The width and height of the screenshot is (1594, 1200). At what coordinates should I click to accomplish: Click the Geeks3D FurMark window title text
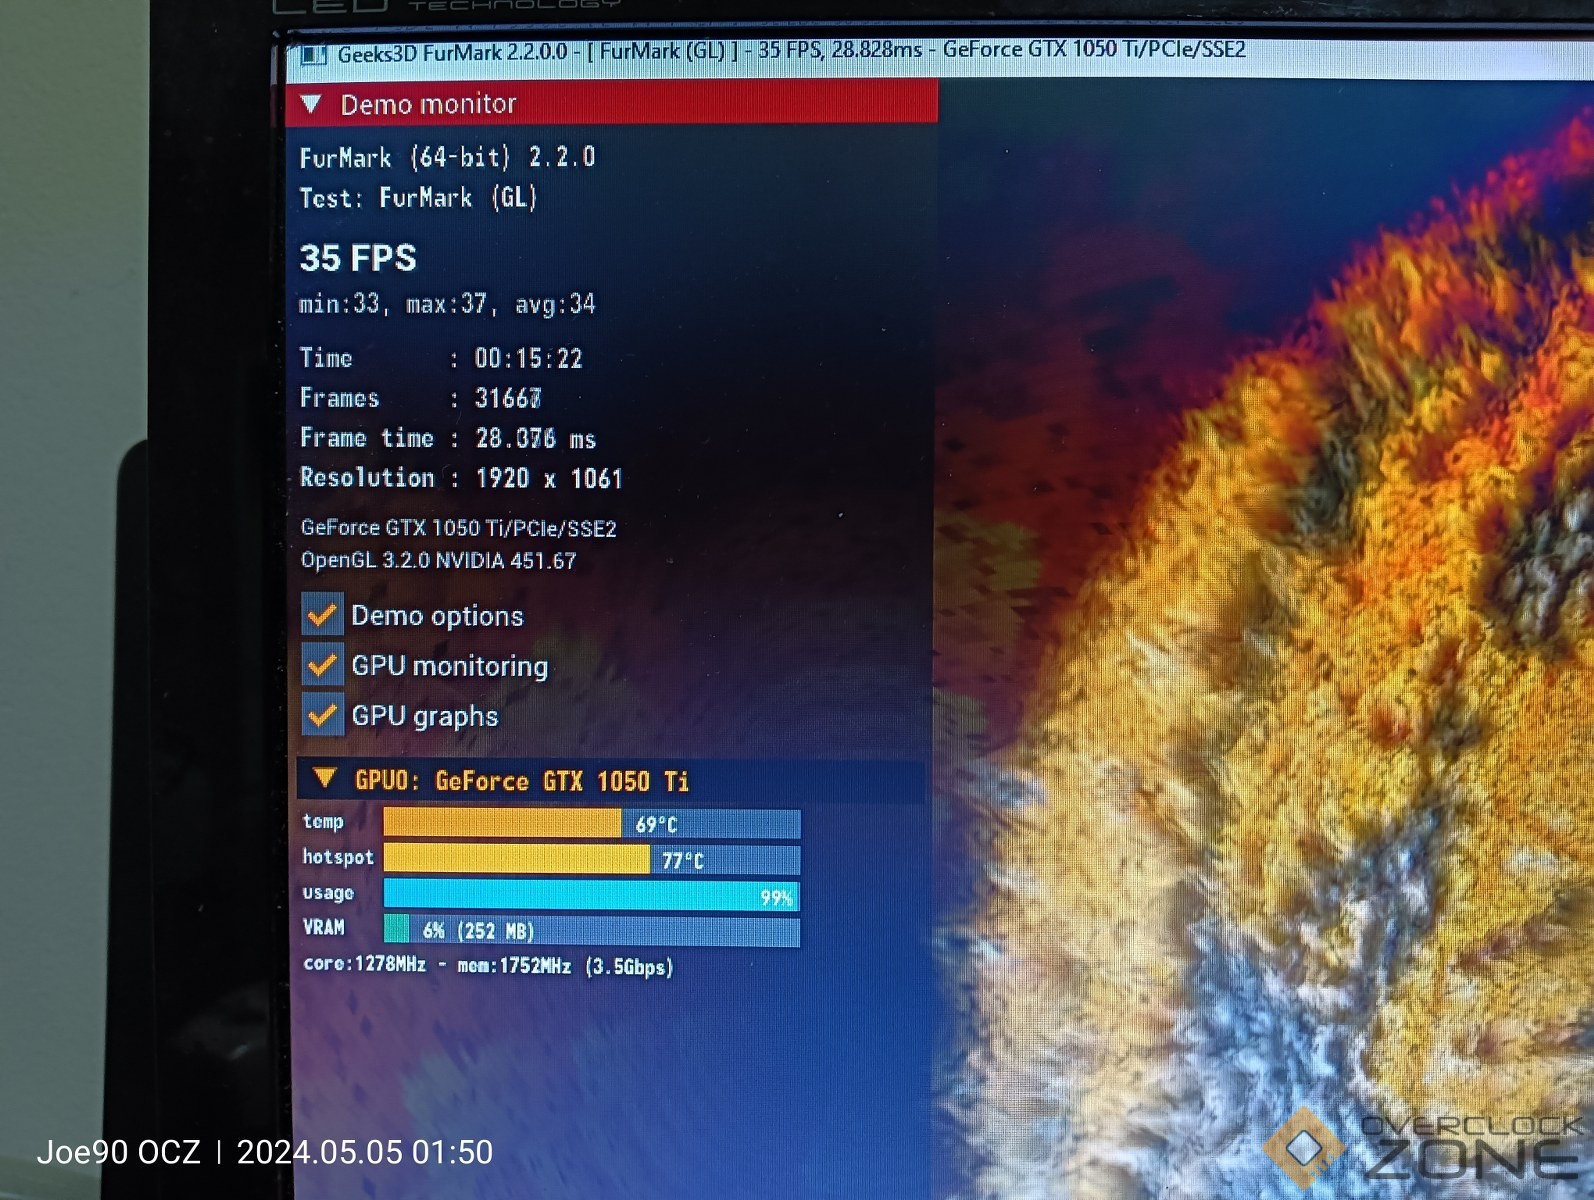[x=791, y=50]
